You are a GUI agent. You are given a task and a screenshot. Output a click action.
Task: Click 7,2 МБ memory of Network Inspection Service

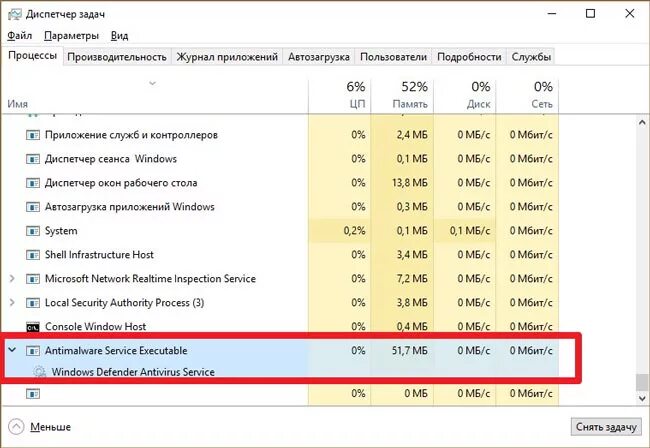pyautogui.click(x=412, y=279)
